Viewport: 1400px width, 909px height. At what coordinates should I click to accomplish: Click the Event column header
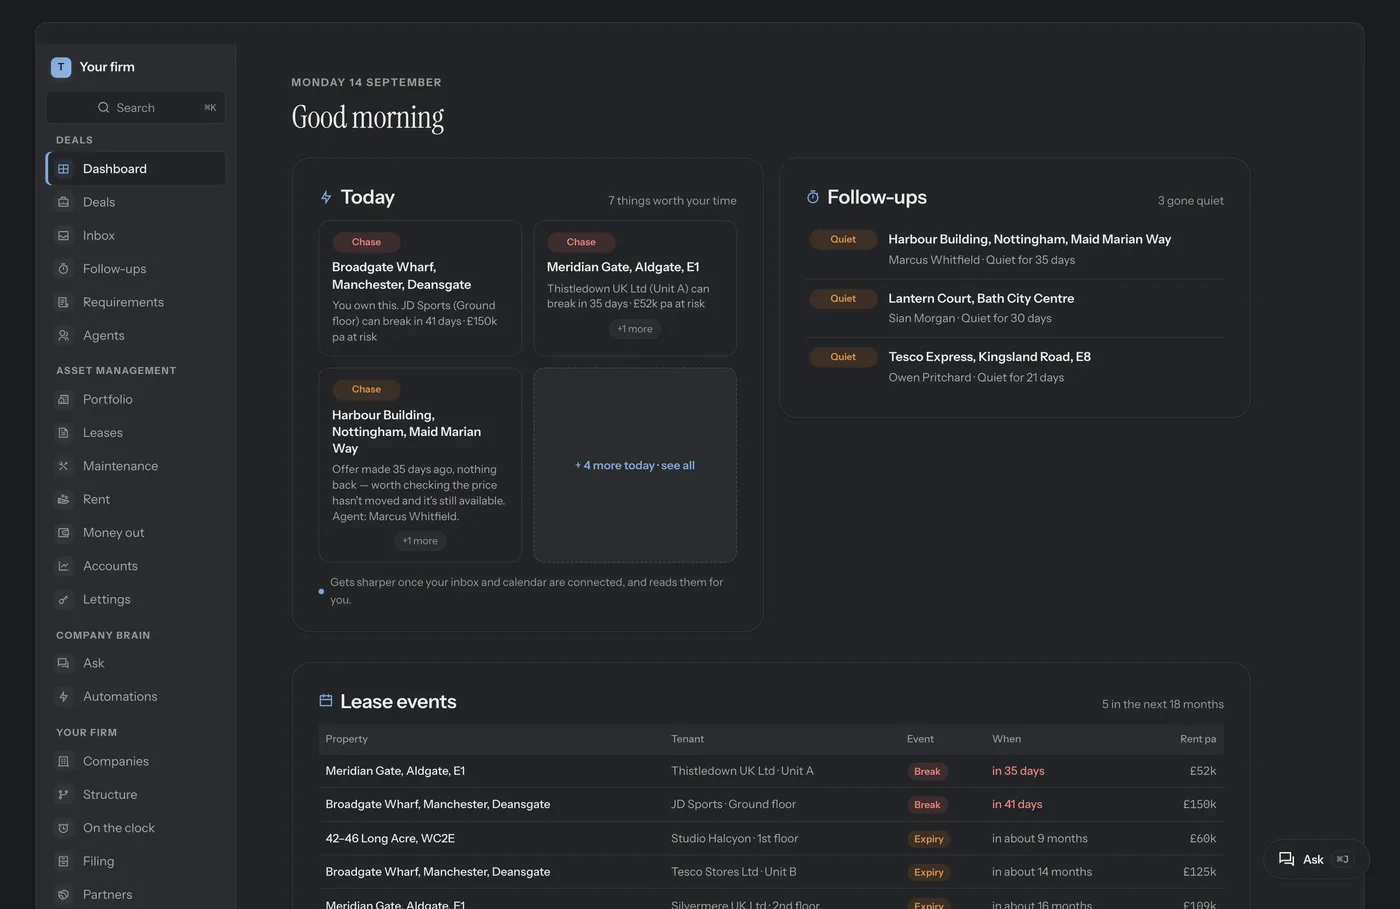click(x=920, y=739)
